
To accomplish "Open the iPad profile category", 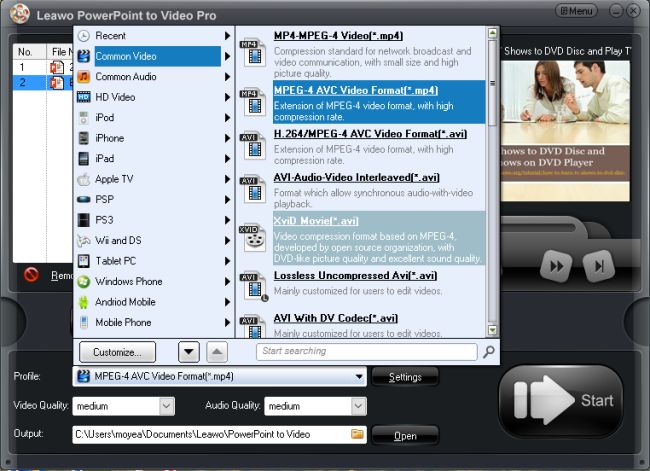I will click(x=153, y=158).
